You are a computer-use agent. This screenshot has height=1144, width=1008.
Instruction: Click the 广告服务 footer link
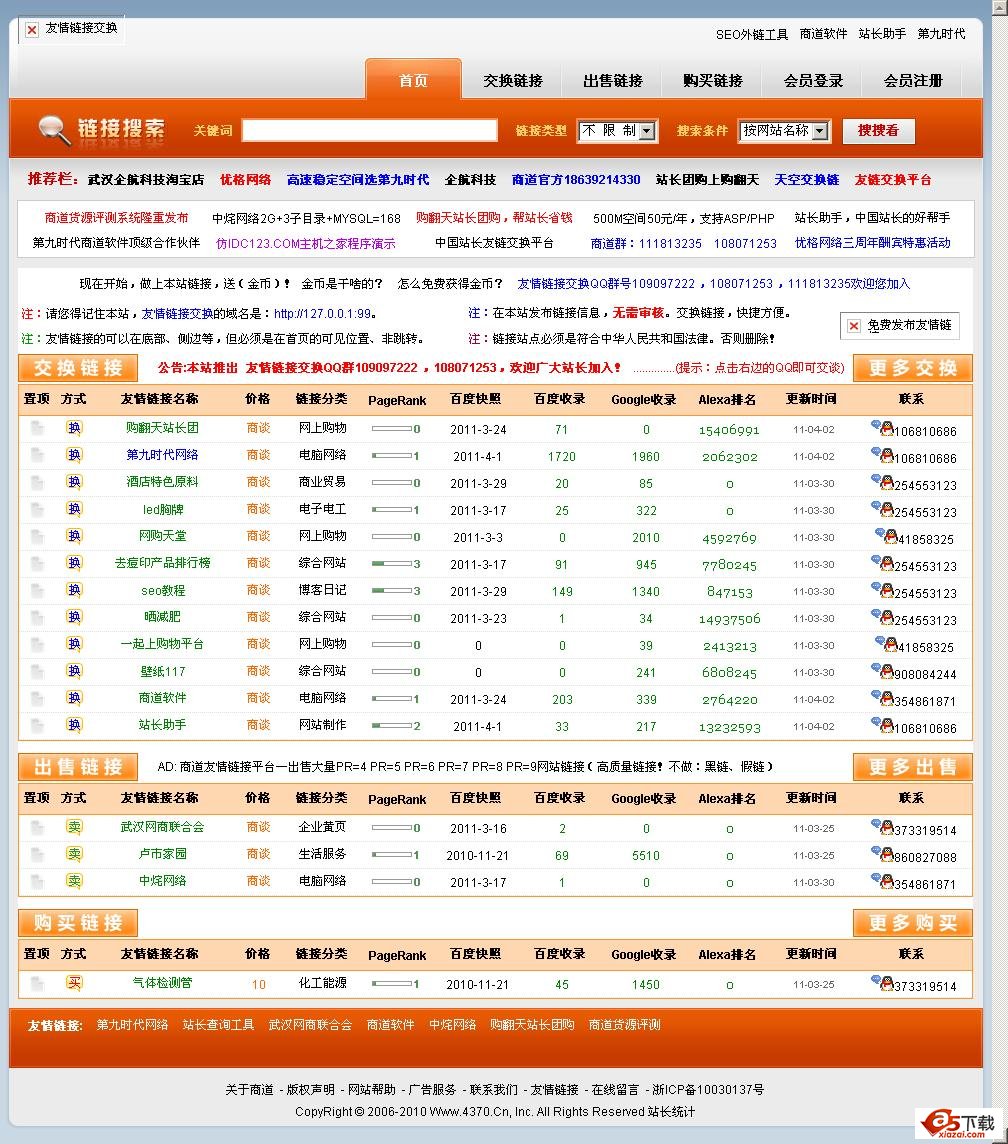click(x=433, y=1089)
